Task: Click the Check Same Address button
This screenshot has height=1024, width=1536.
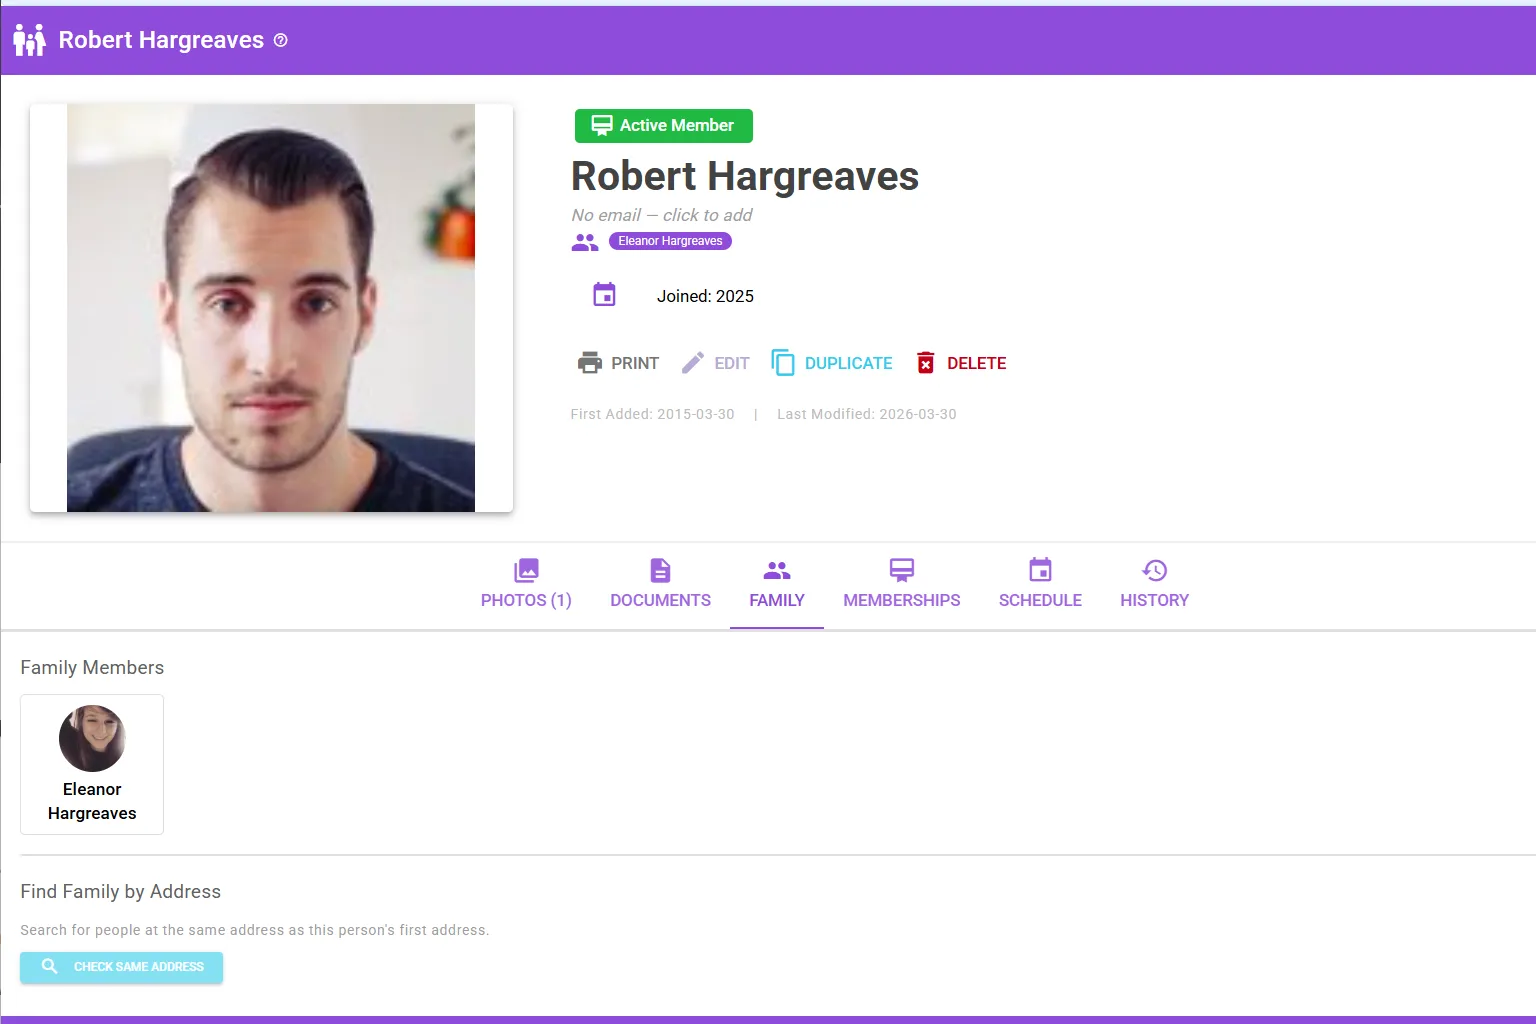Action: [121, 967]
